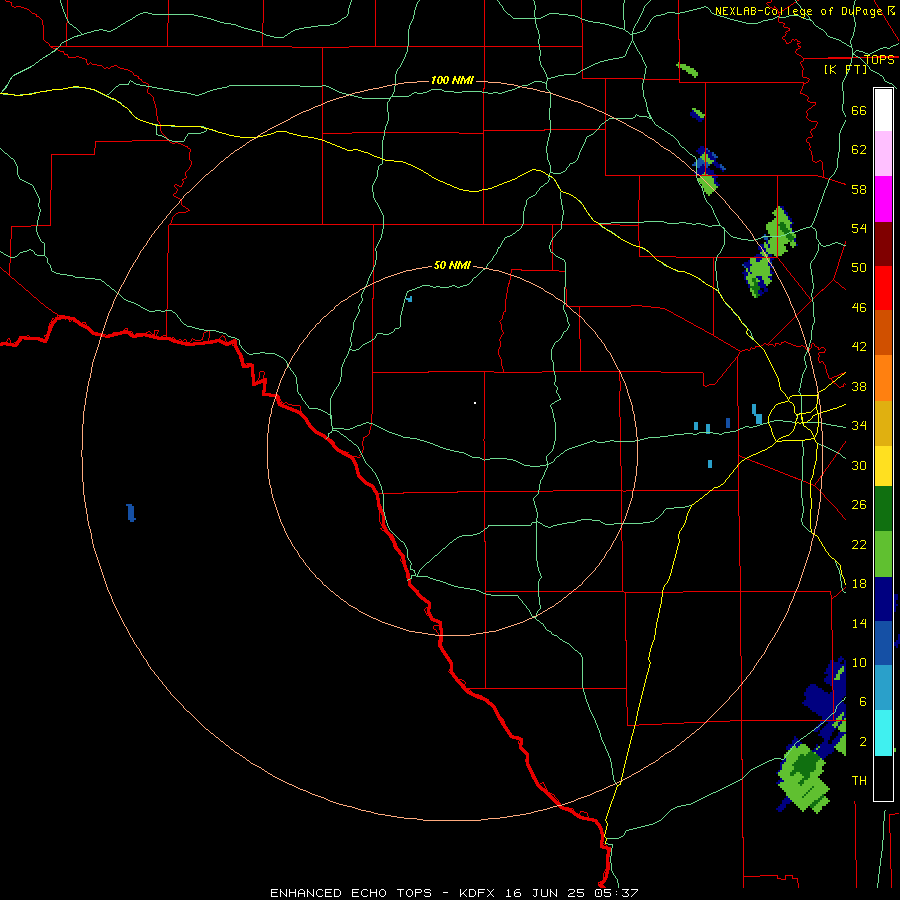Select the medium blue legend swatch
Screen dimensions: 900x900
pyautogui.click(x=883, y=643)
